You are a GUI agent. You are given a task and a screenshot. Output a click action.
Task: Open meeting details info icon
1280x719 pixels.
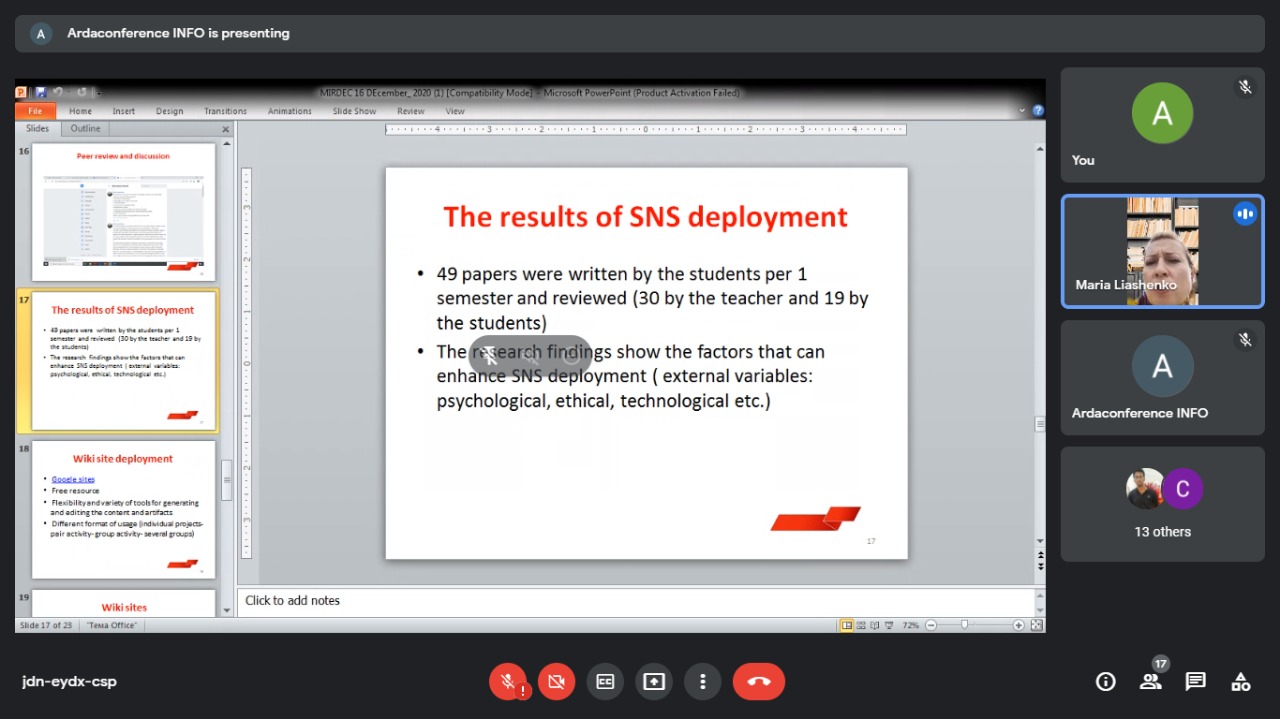pyautogui.click(x=1106, y=682)
